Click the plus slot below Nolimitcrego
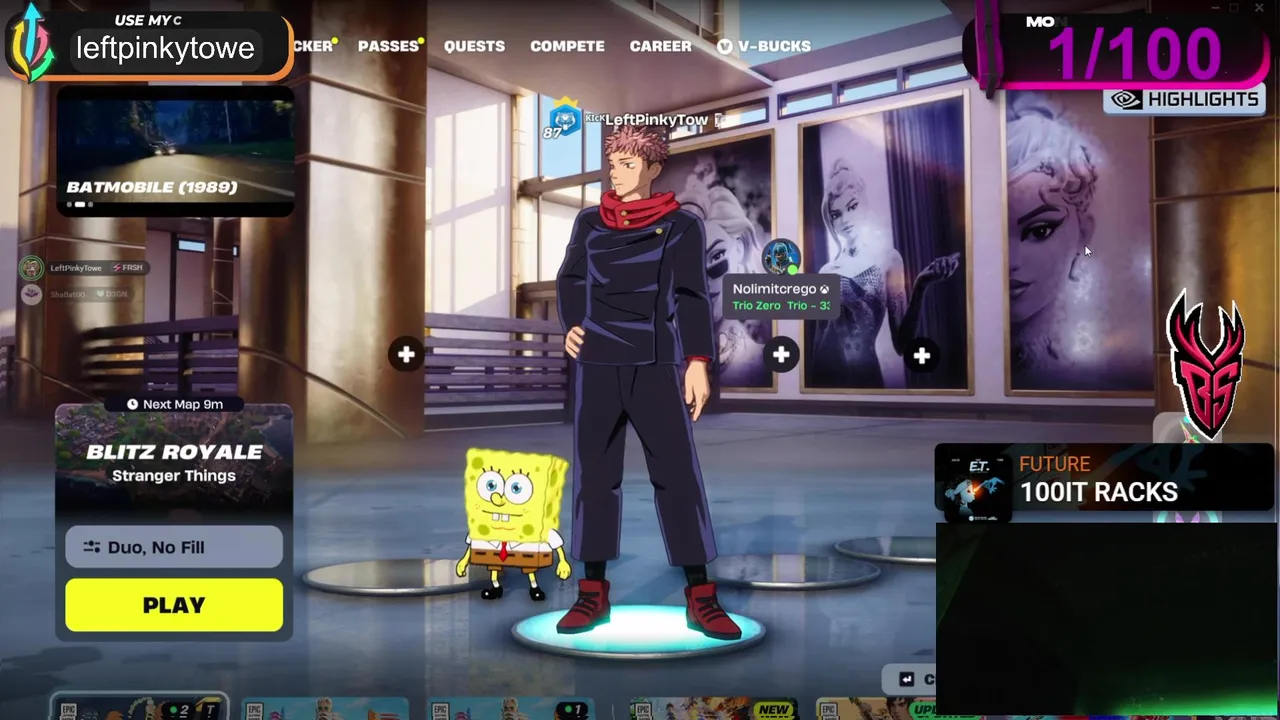Image resolution: width=1280 pixels, height=720 pixels. tap(781, 354)
